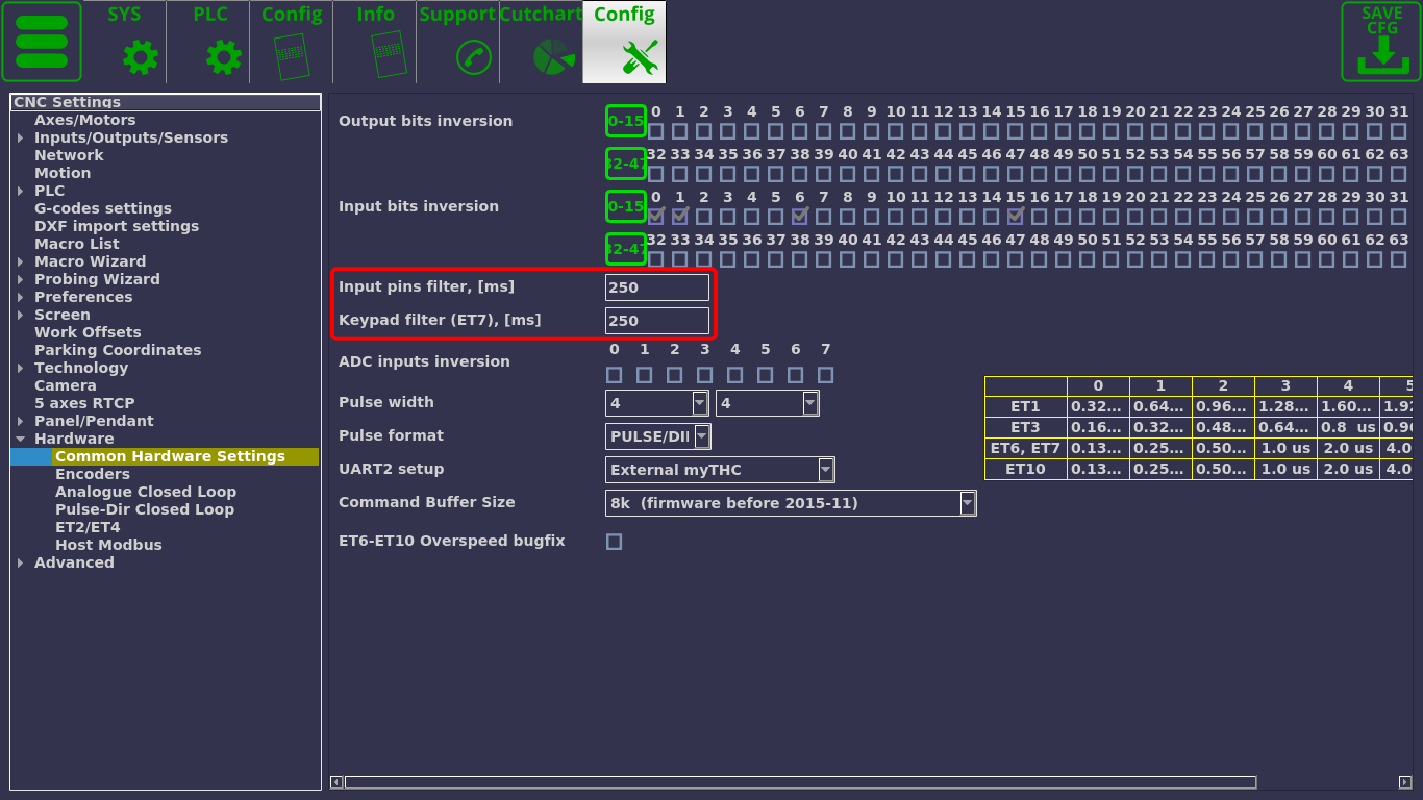The image size is (1423, 800).
Task: Open SYS gear settings
Action: click(x=139, y=57)
